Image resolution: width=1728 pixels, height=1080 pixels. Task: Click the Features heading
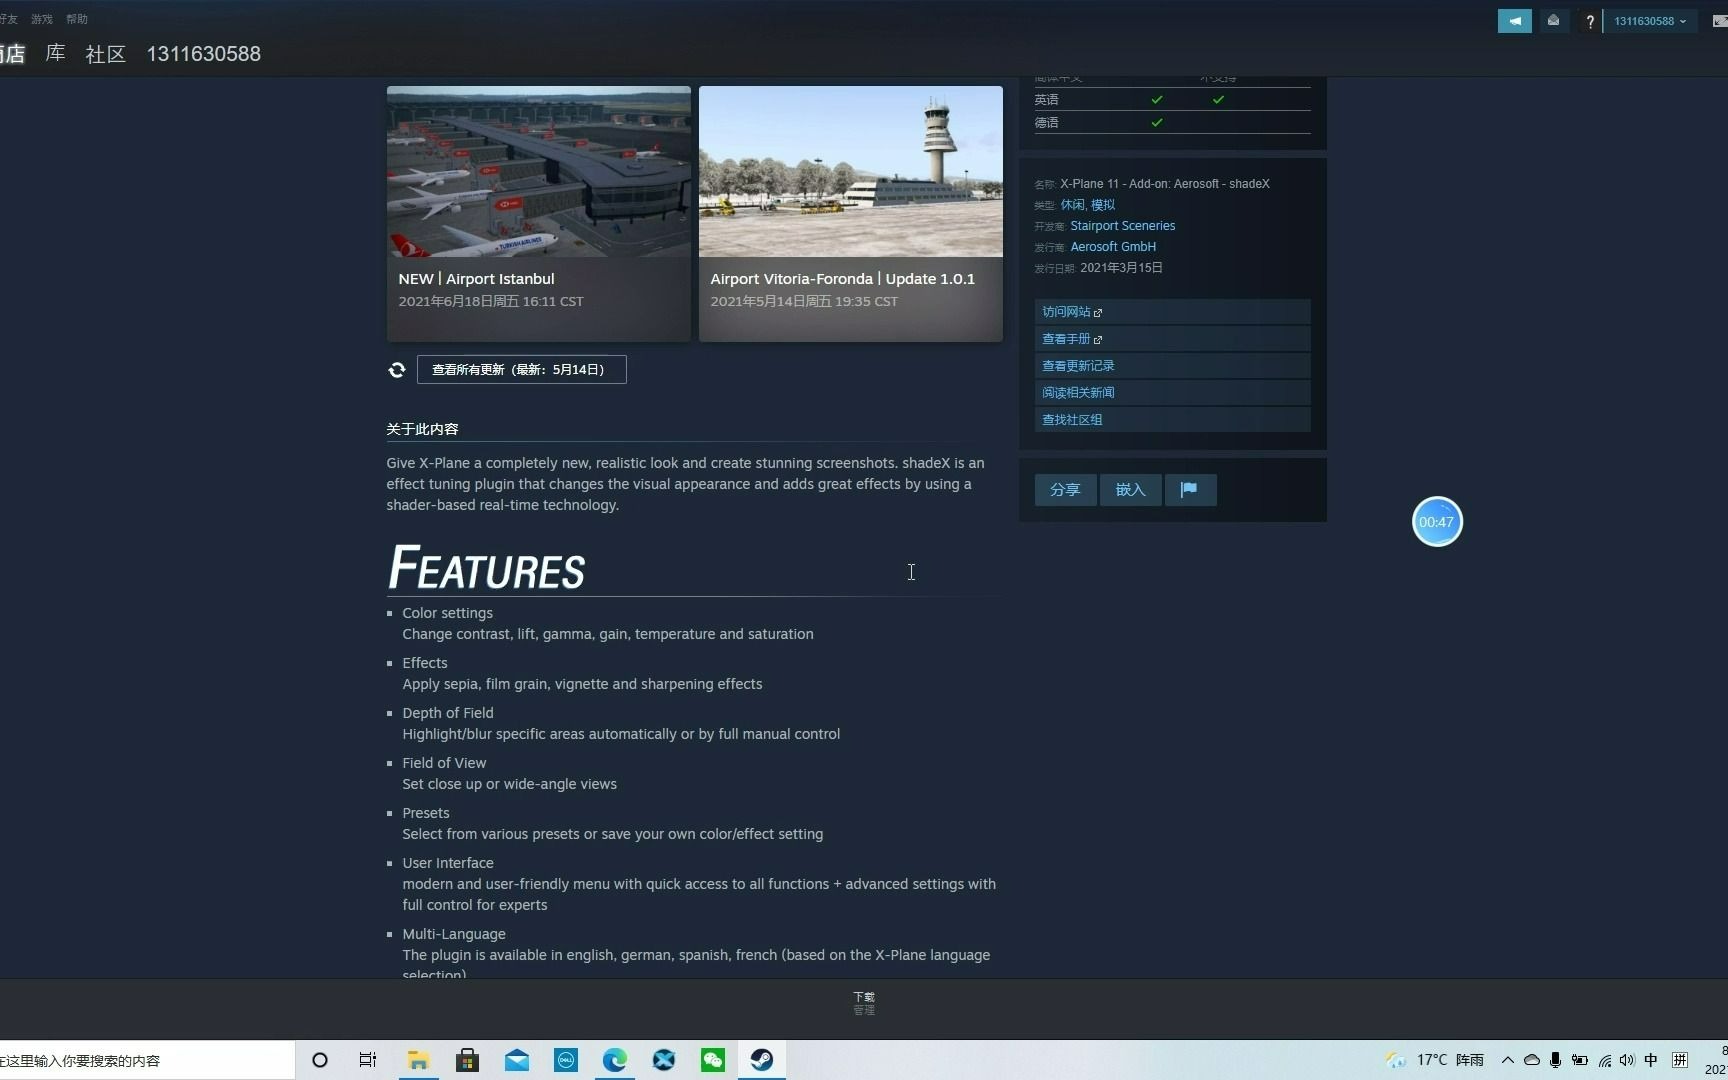pos(486,568)
